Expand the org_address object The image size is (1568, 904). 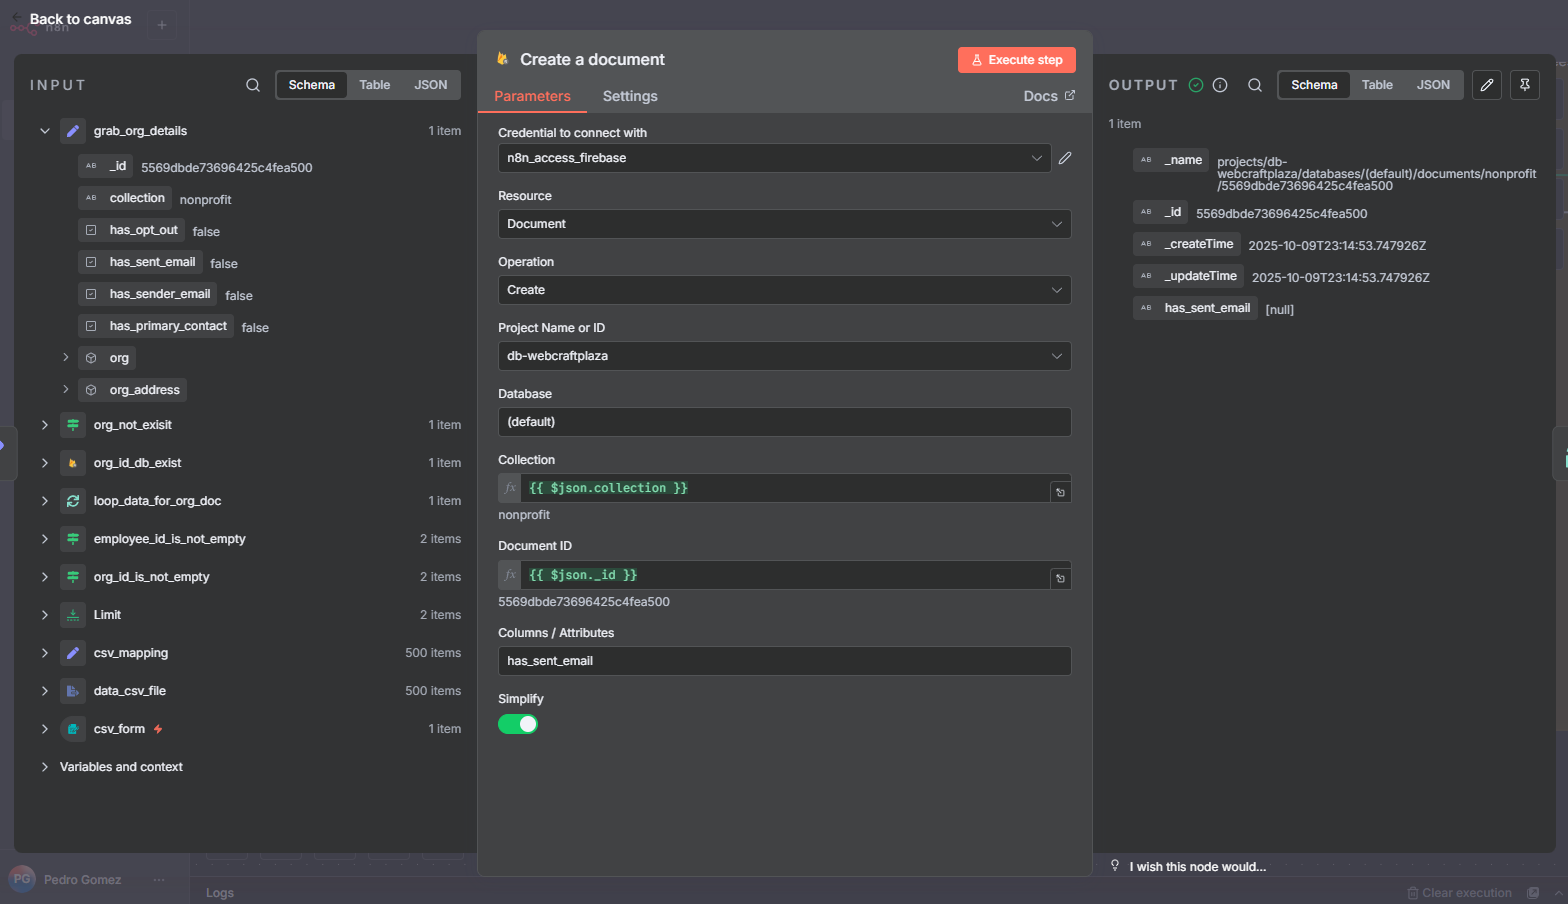(66, 389)
